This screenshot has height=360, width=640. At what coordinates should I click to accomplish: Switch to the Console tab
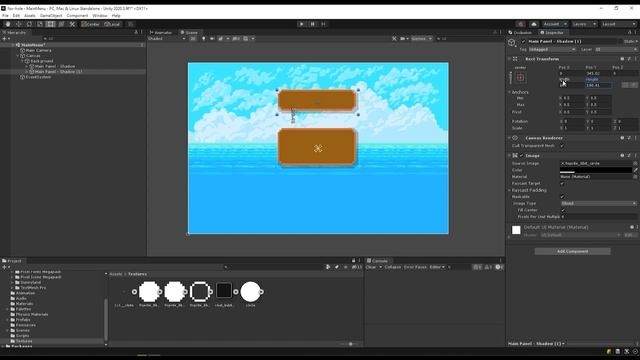[378, 260]
